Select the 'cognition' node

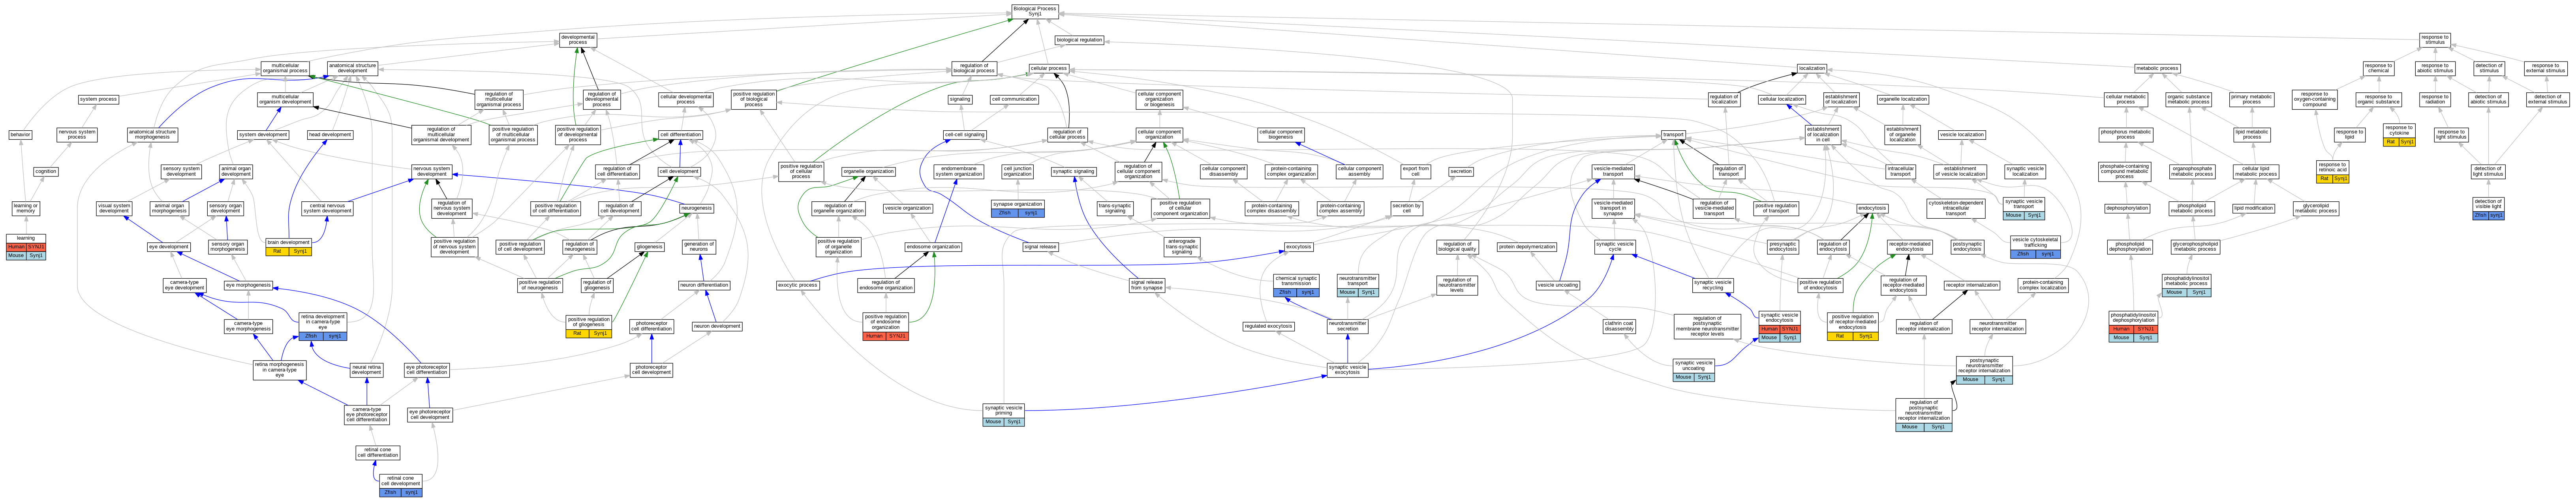click(46, 171)
